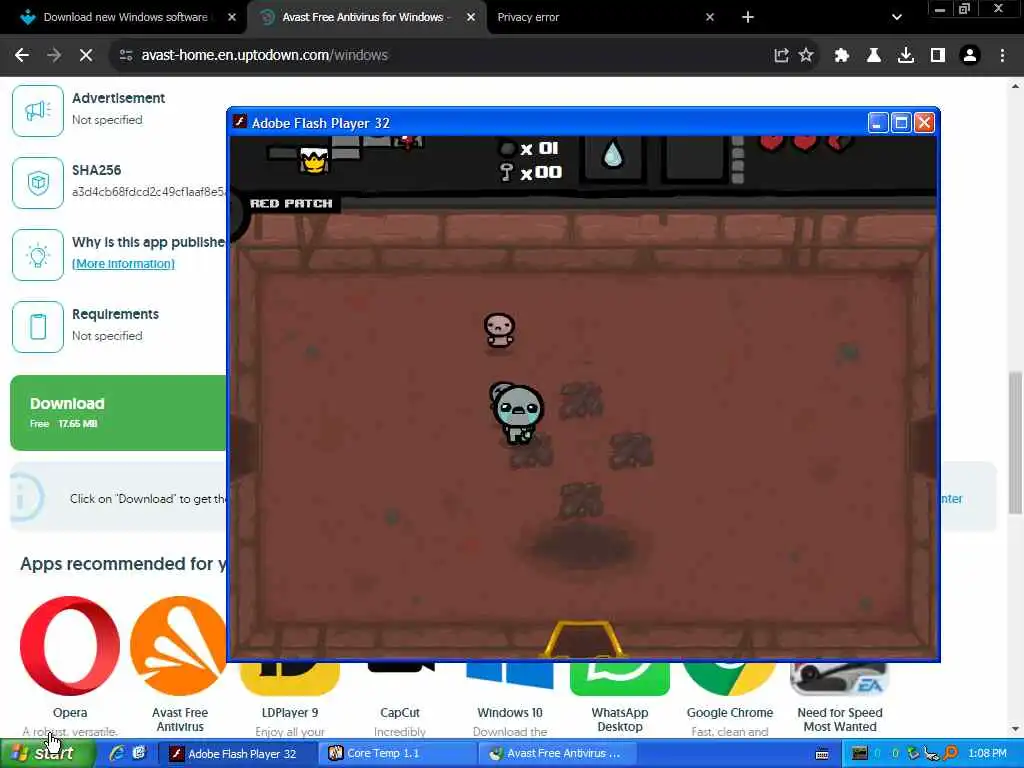This screenshot has height=768, width=1024.
Task: Switch to Adobe Flash Player 32 taskbar button
Action: [238, 754]
